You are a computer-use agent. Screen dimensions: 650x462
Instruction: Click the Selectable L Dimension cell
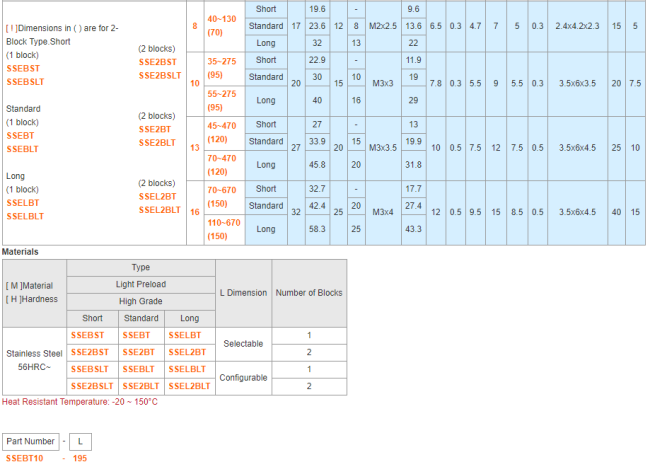[244, 343]
